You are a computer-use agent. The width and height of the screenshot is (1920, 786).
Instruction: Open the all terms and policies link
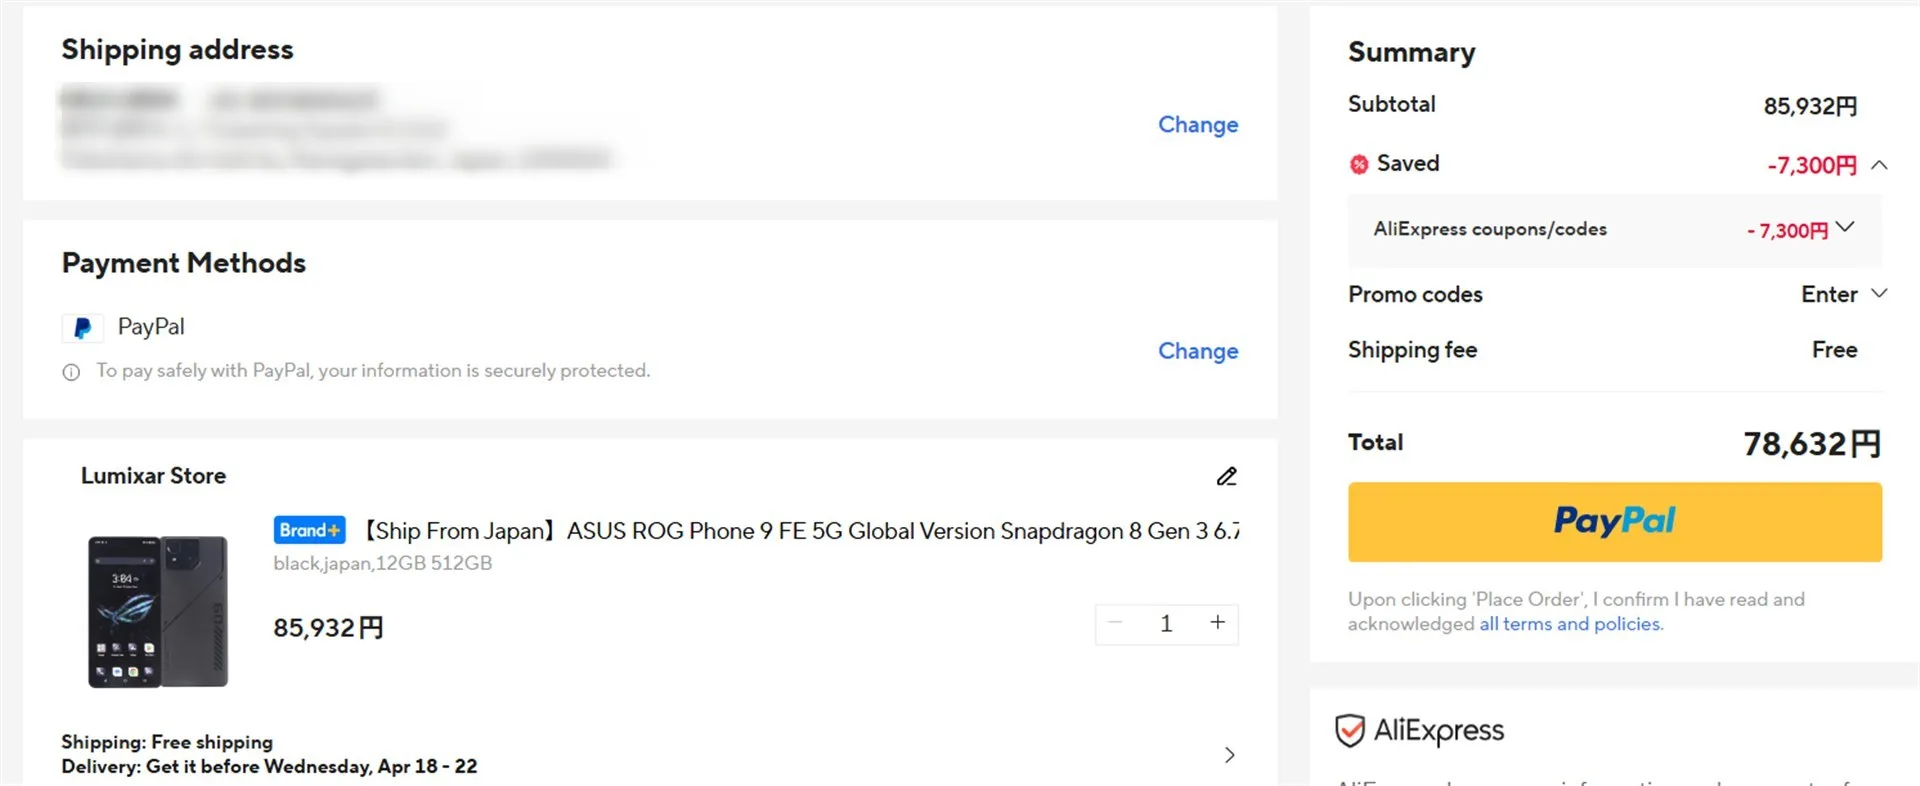click(x=1570, y=624)
